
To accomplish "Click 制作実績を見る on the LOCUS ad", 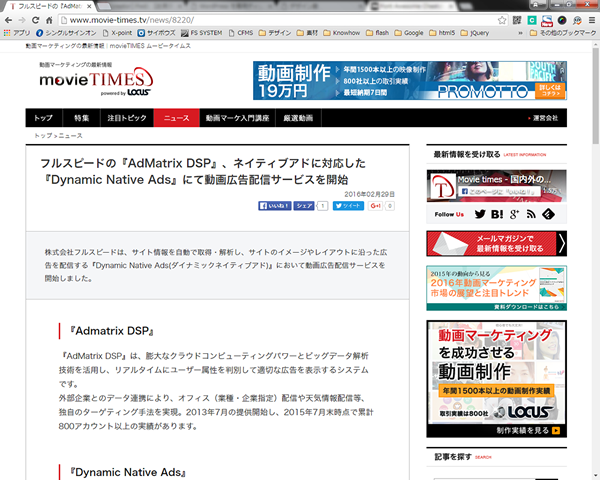I will (528, 431).
